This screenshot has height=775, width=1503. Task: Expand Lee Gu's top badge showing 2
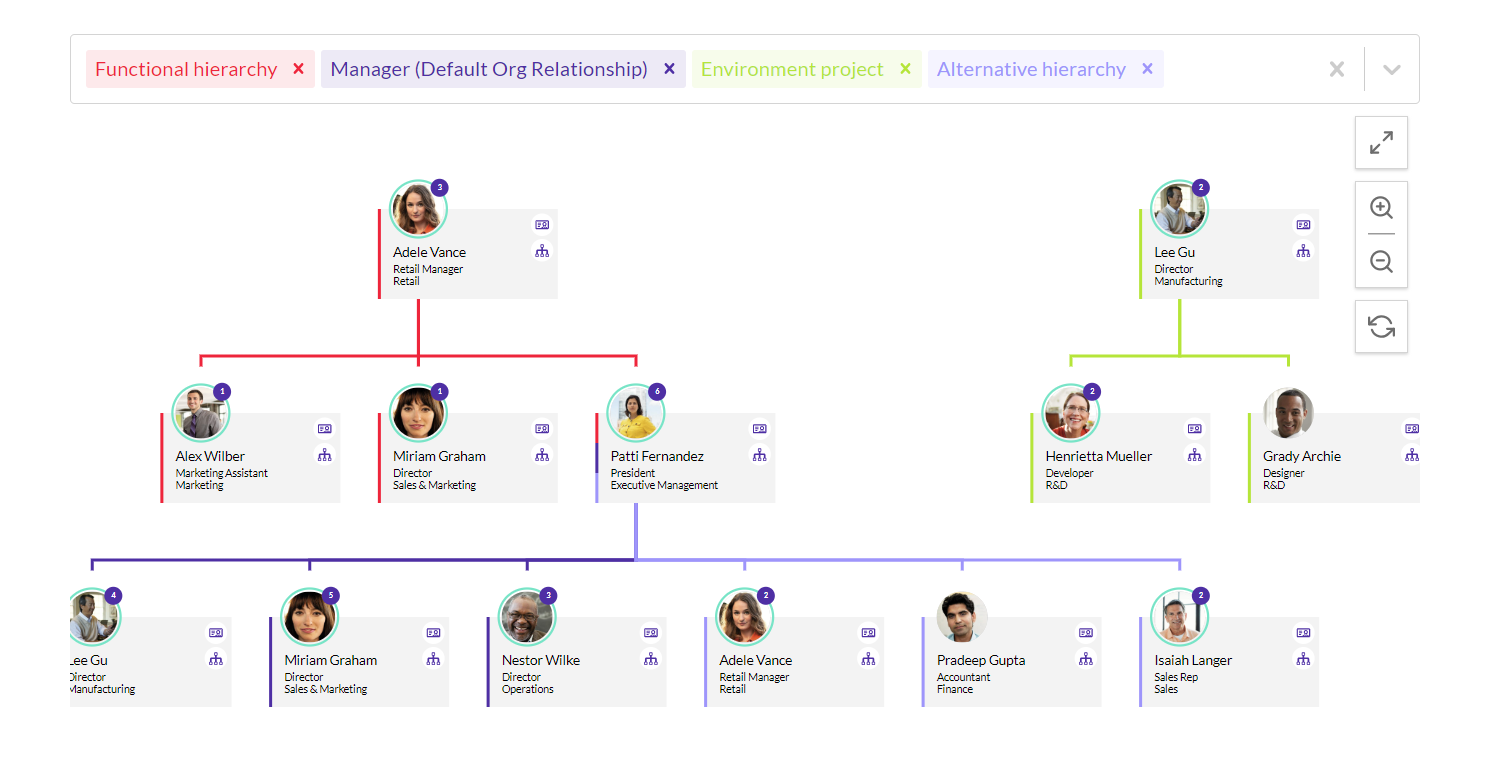[1201, 188]
